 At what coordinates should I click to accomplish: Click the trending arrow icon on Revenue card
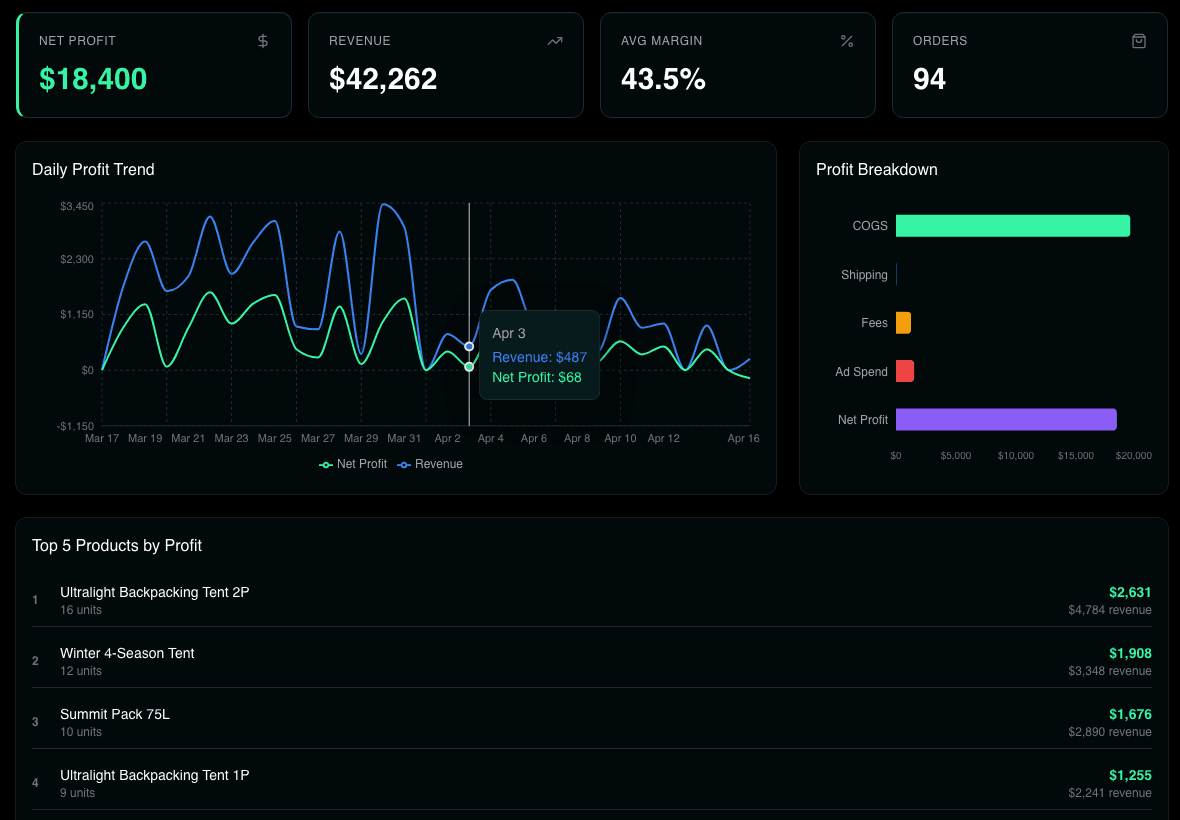click(x=555, y=41)
